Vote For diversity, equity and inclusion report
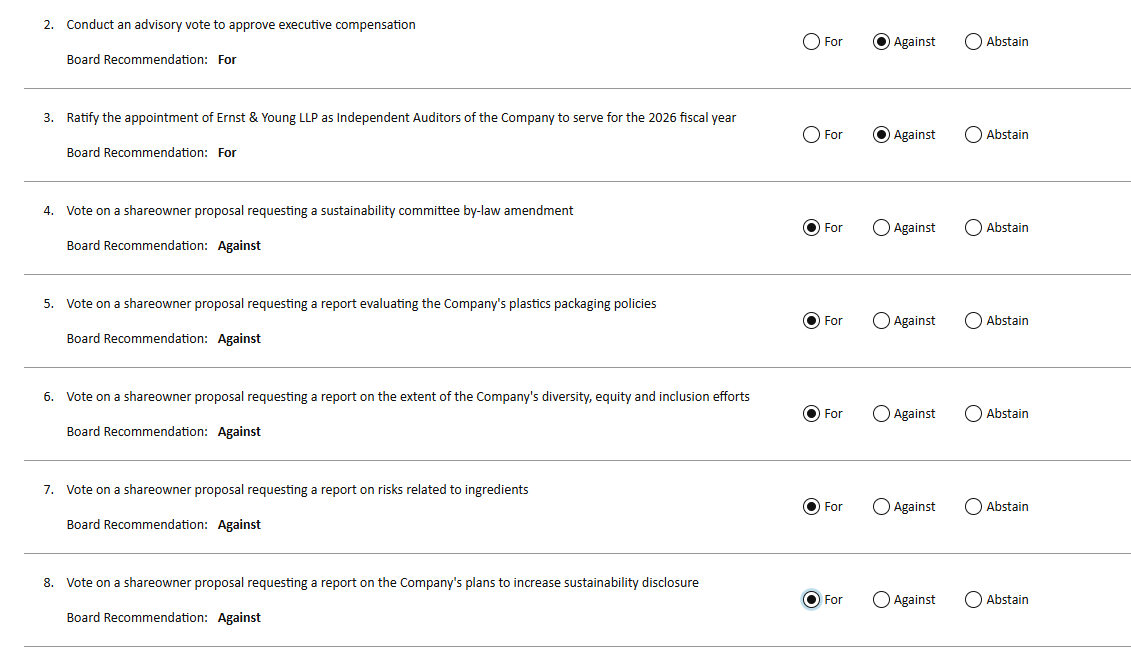Viewport: 1131px width, 657px height. click(812, 414)
